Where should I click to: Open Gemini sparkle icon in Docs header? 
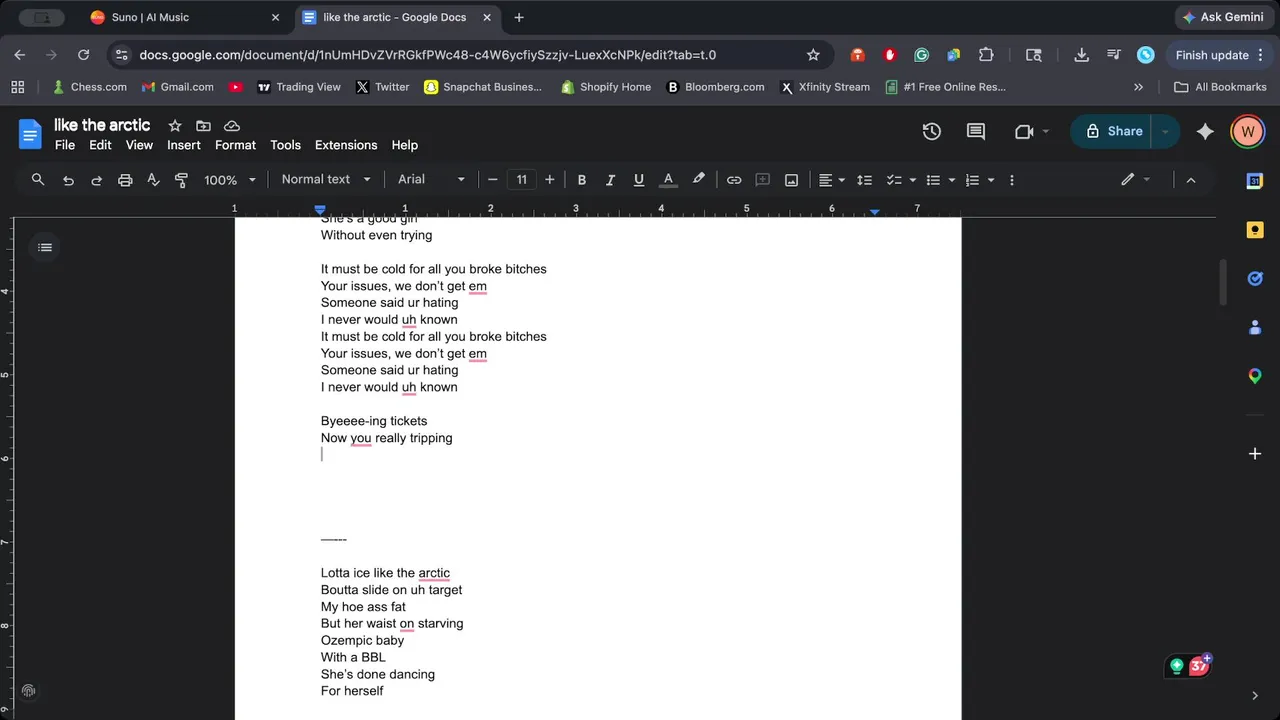(1205, 131)
